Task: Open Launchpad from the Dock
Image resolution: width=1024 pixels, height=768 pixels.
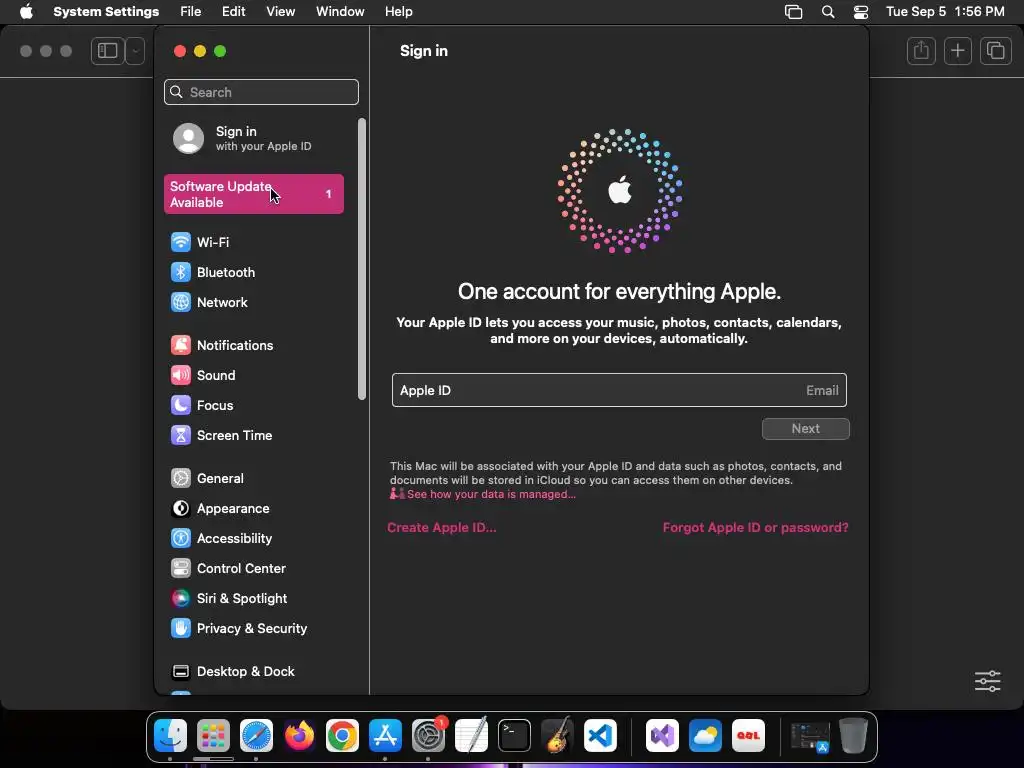Action: pyautogui.click(x=214, y=736)
